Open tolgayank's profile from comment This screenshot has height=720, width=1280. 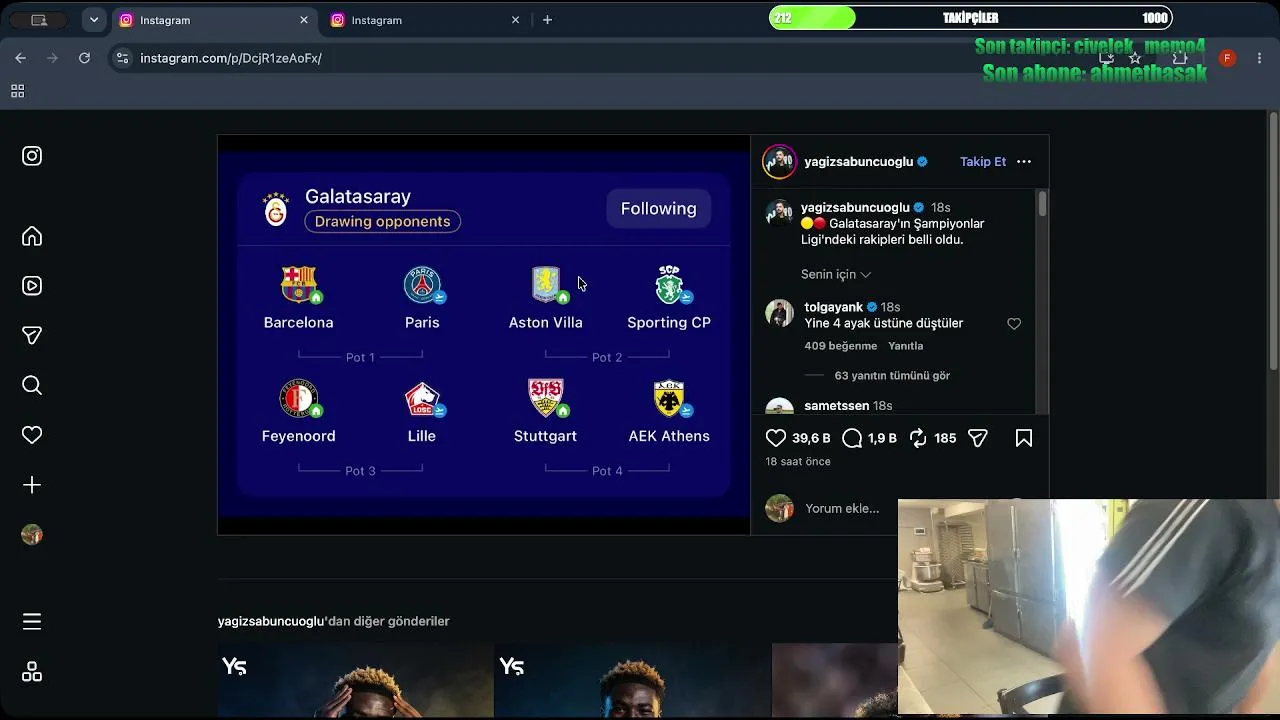point(834,307)
